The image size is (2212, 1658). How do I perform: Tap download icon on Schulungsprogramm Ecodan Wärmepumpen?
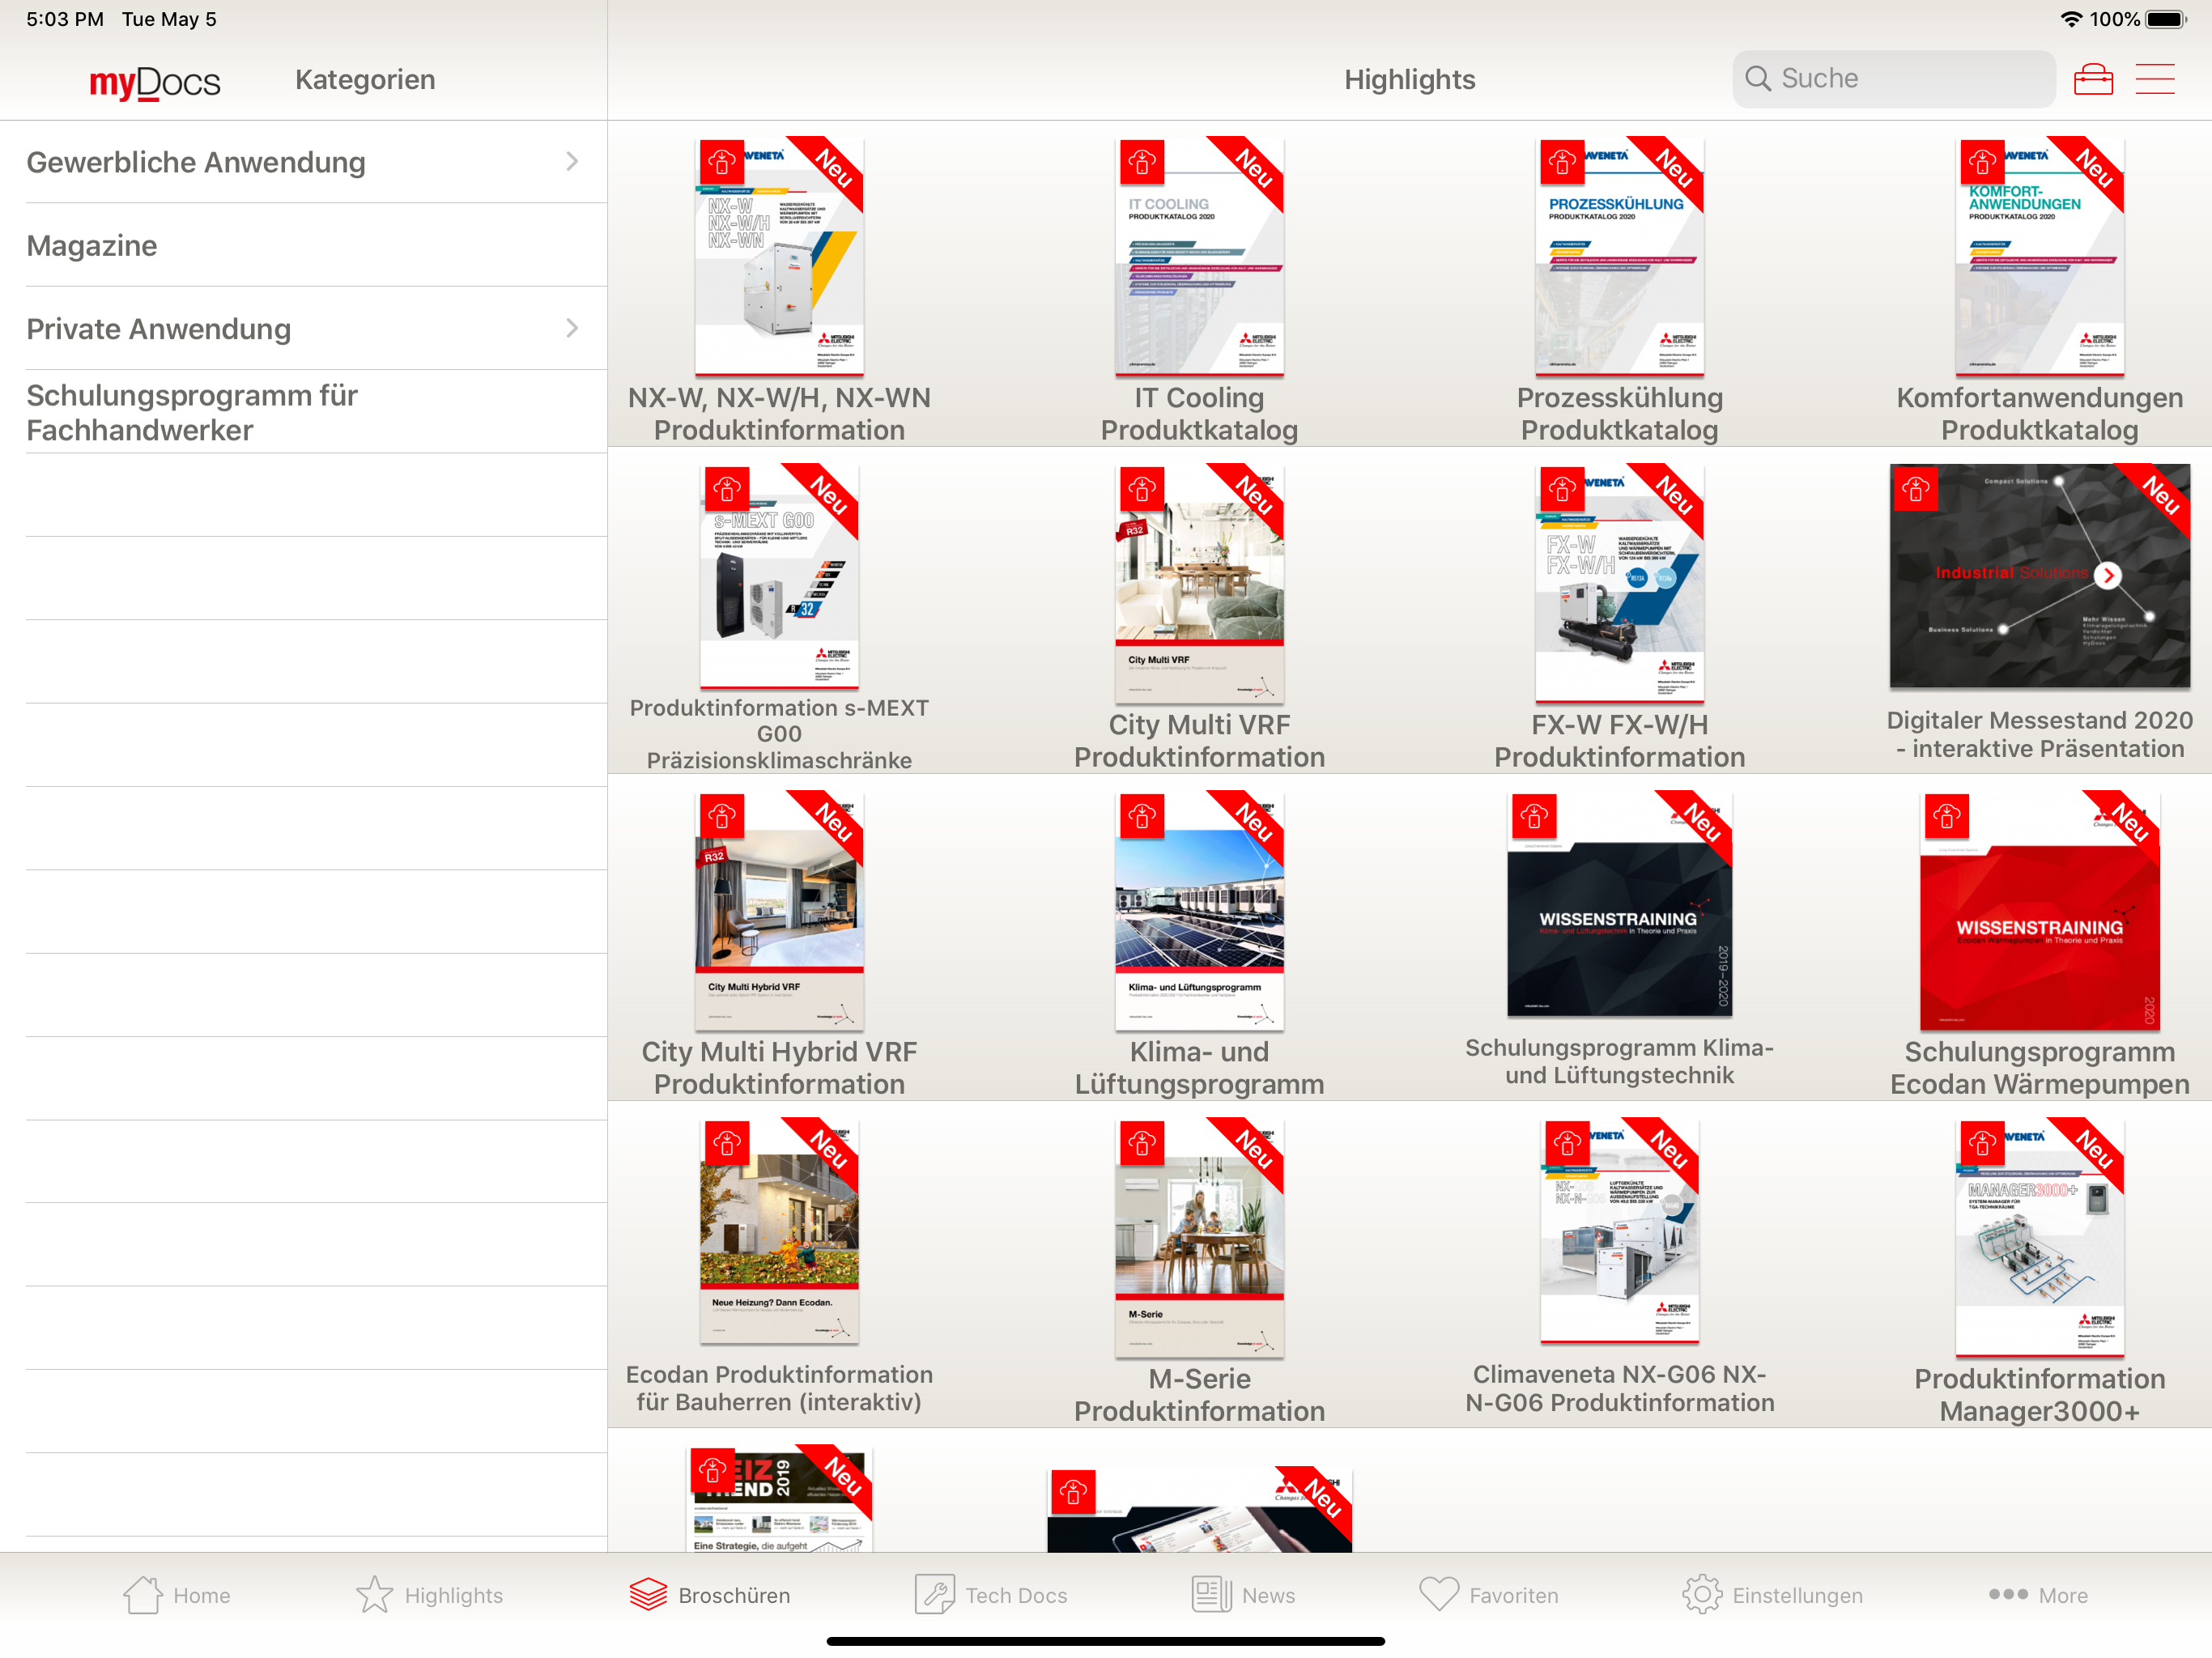pyautogui.click(x=1946, y=816)
